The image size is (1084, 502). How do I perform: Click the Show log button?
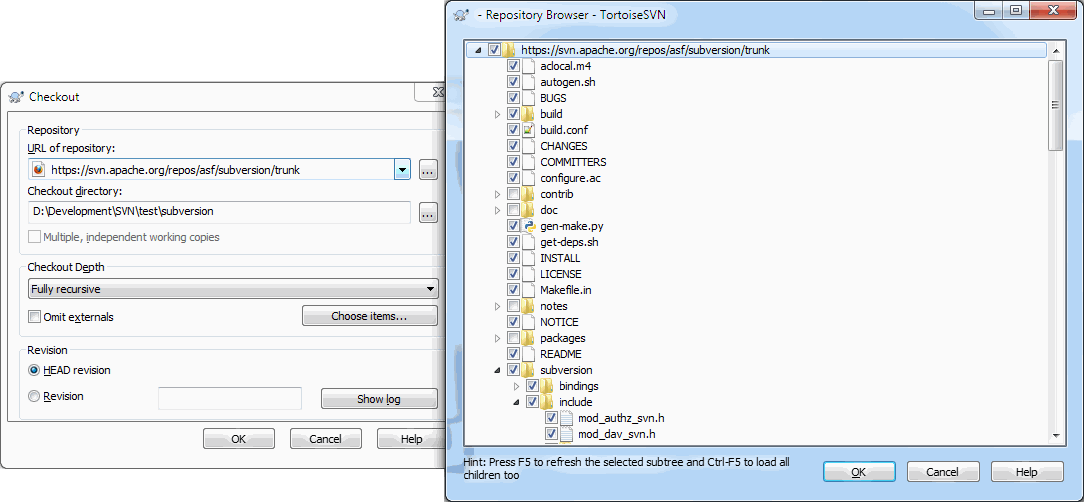pos(379,399)
